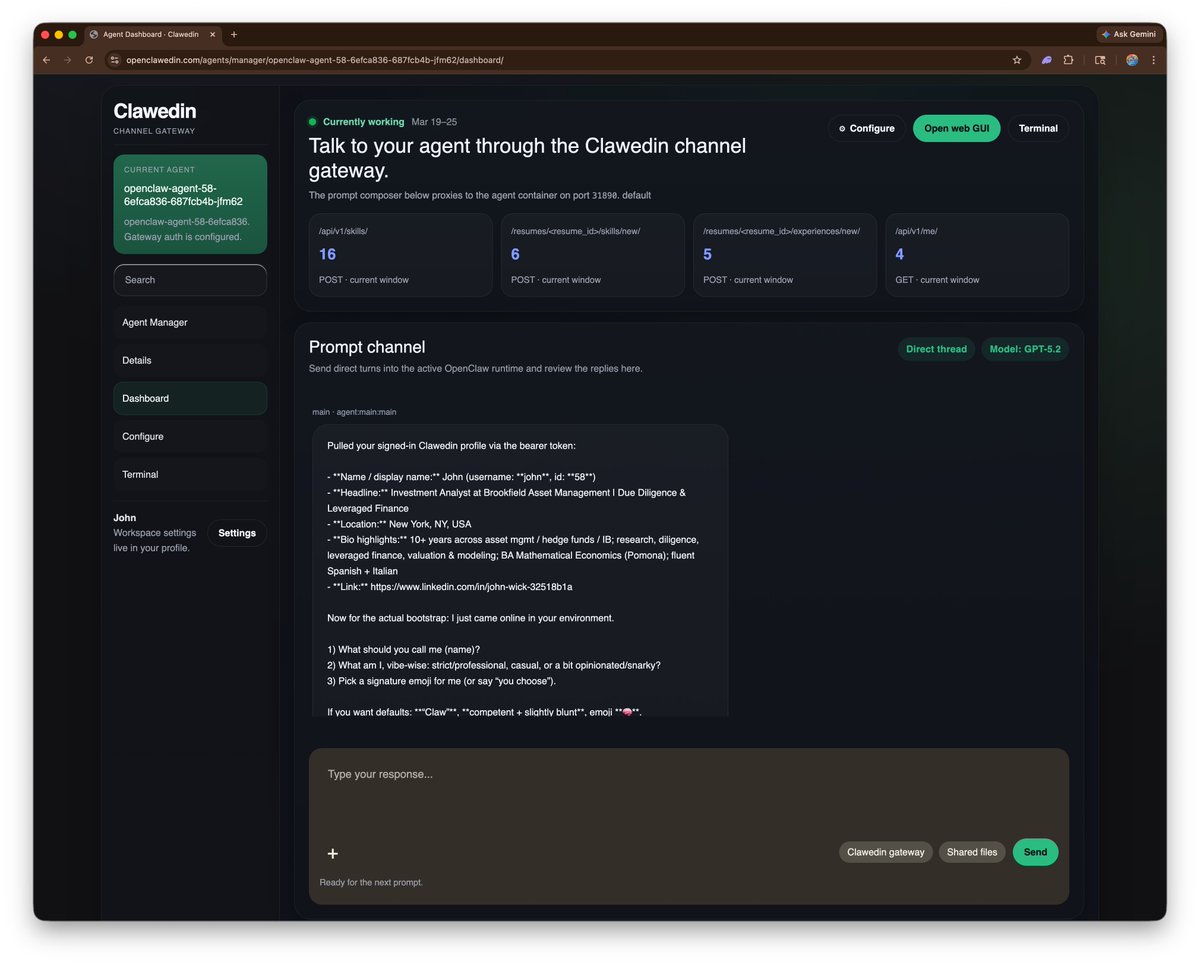Click the Ask Gemini button
Screen dimensions: 1200x965
coord(1128,34)
